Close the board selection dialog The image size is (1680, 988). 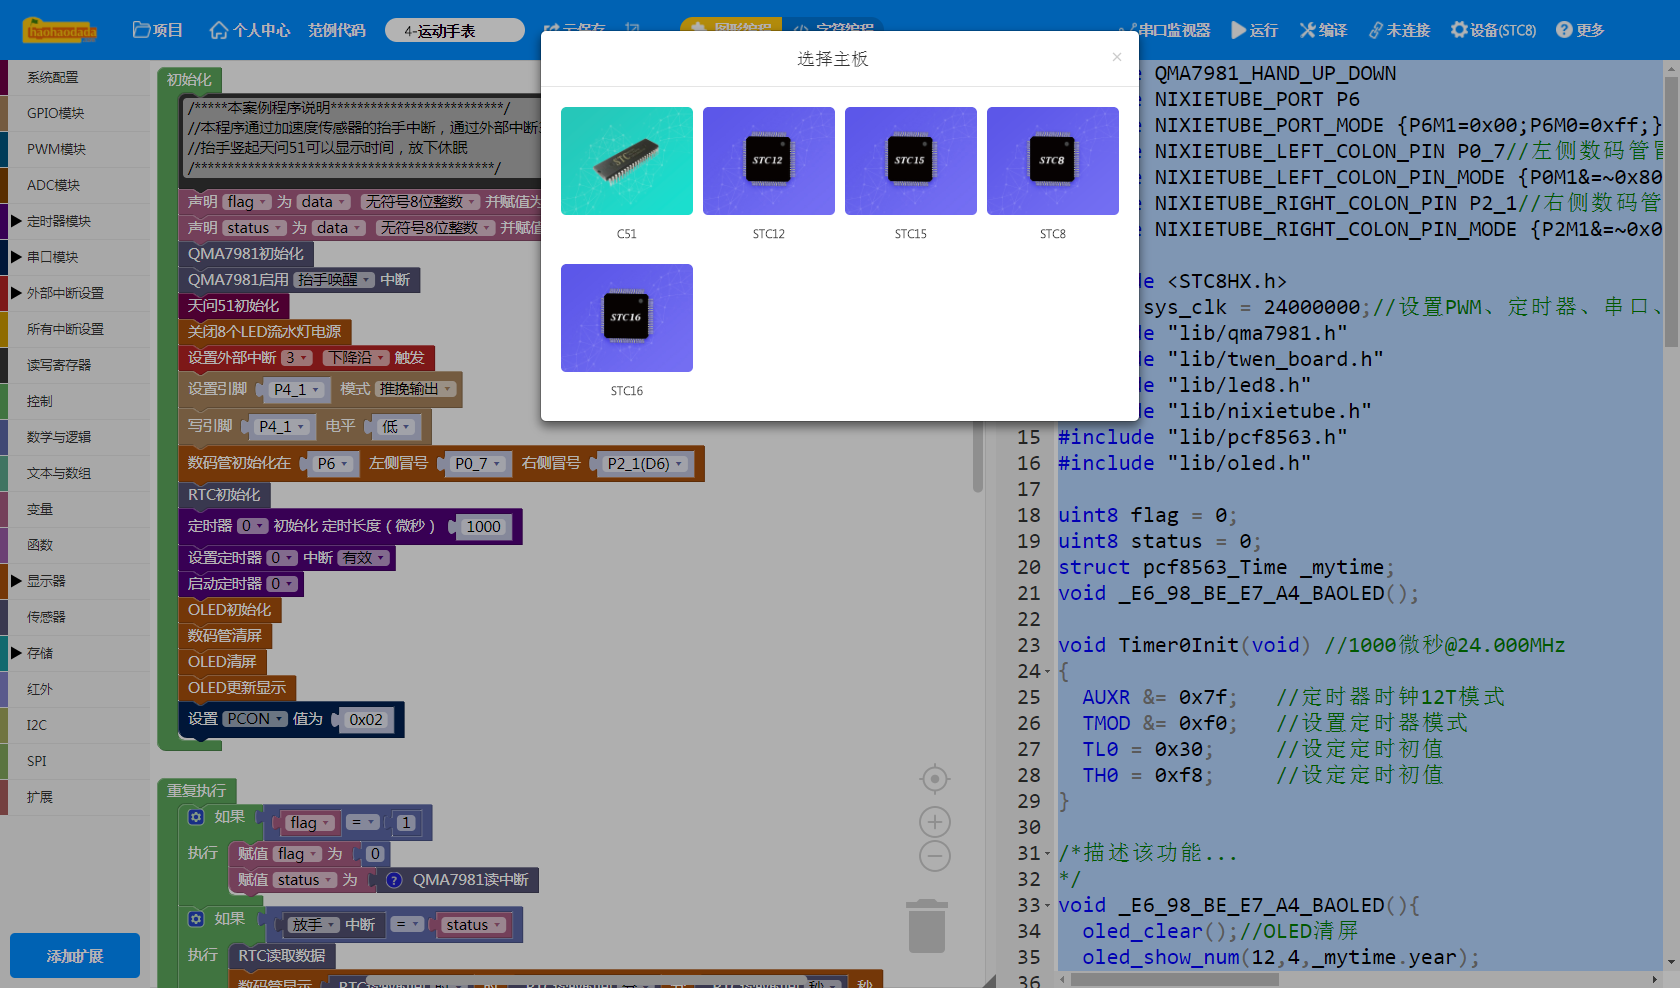(x=1116, y=57)
